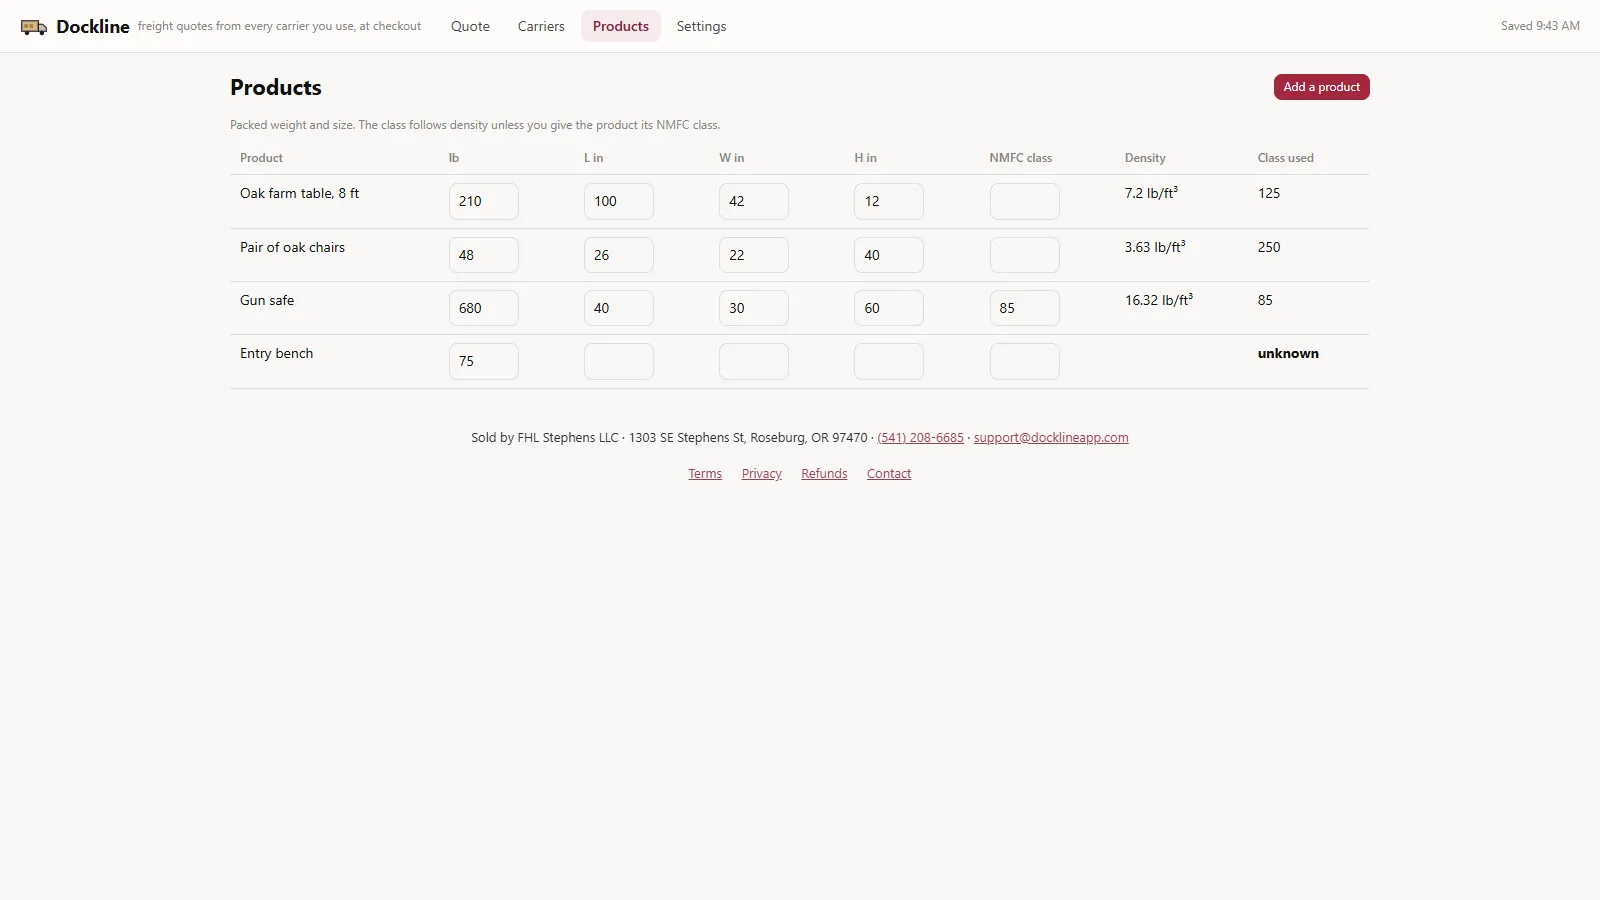The width and height of the screenshot is (1600, 900).
Task: Click the Add a product button
Action: coord(1321,87)
